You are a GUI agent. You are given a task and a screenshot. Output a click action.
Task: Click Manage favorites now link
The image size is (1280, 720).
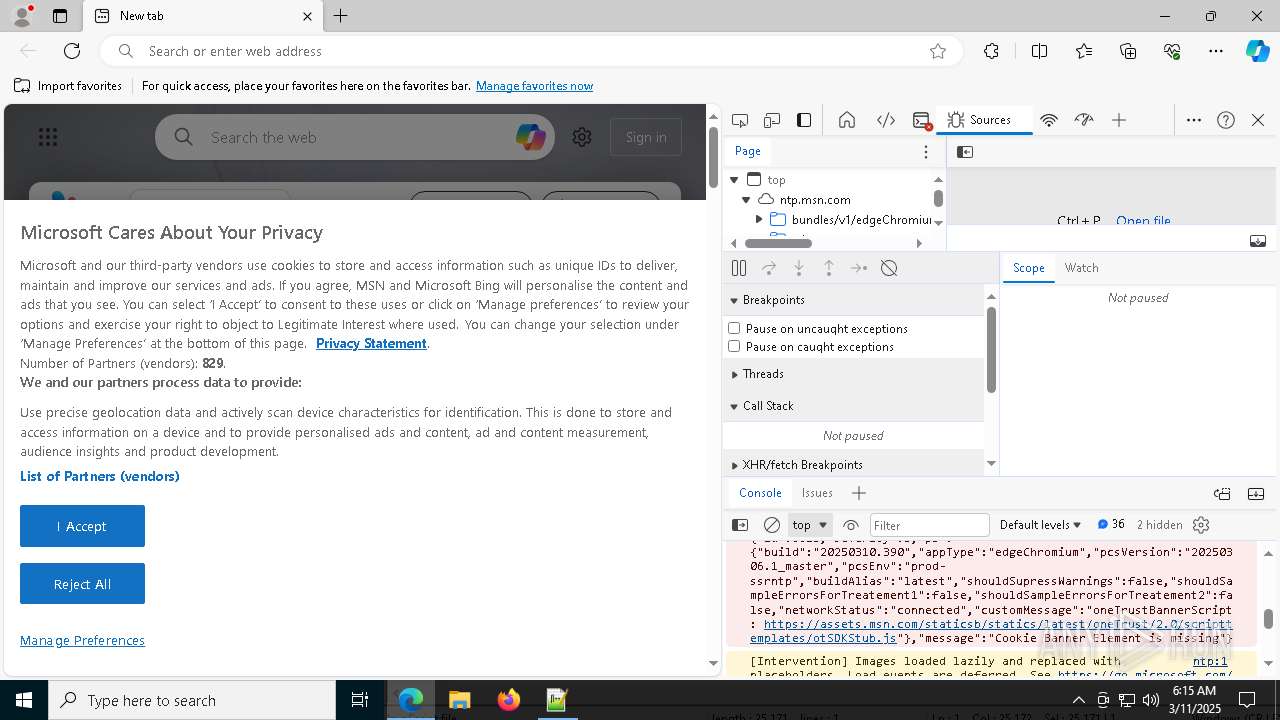pos(534,86)
